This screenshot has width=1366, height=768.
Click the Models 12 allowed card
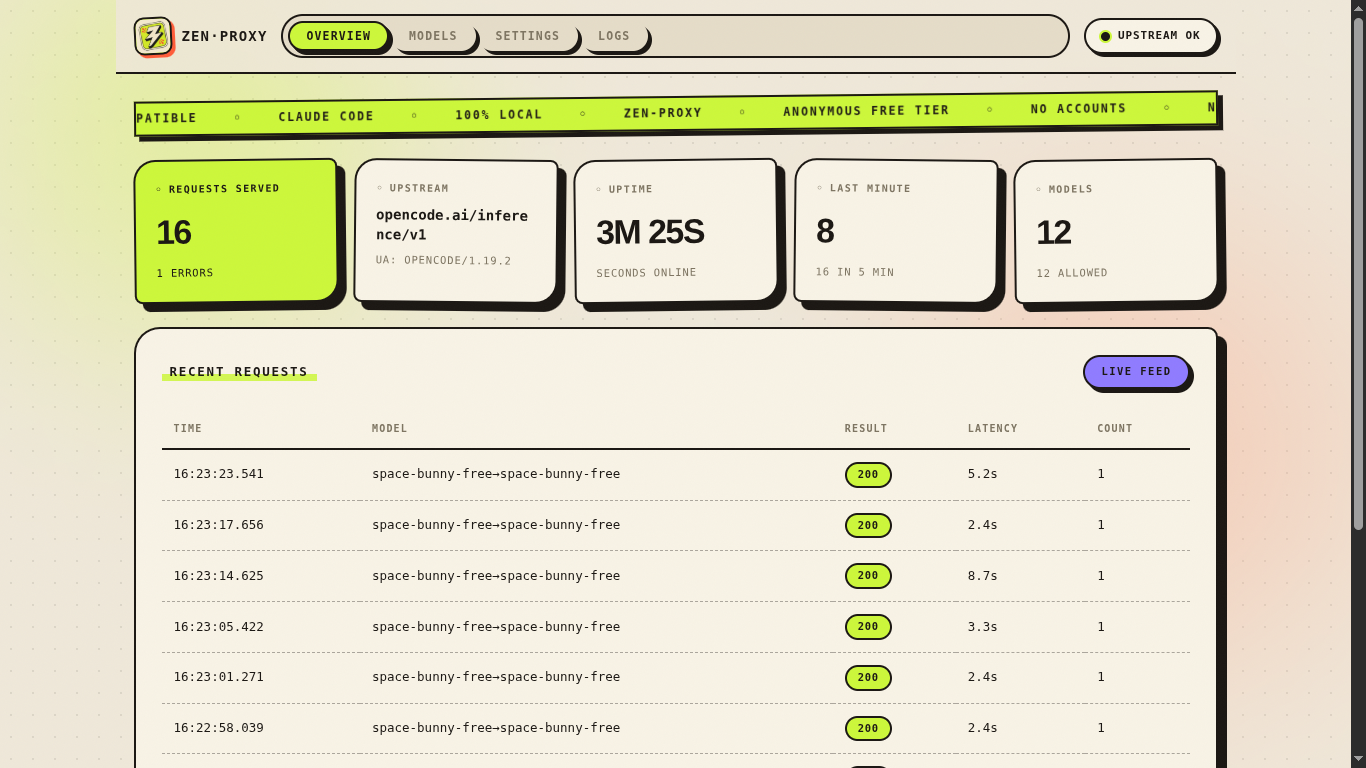coord(1116,231)
